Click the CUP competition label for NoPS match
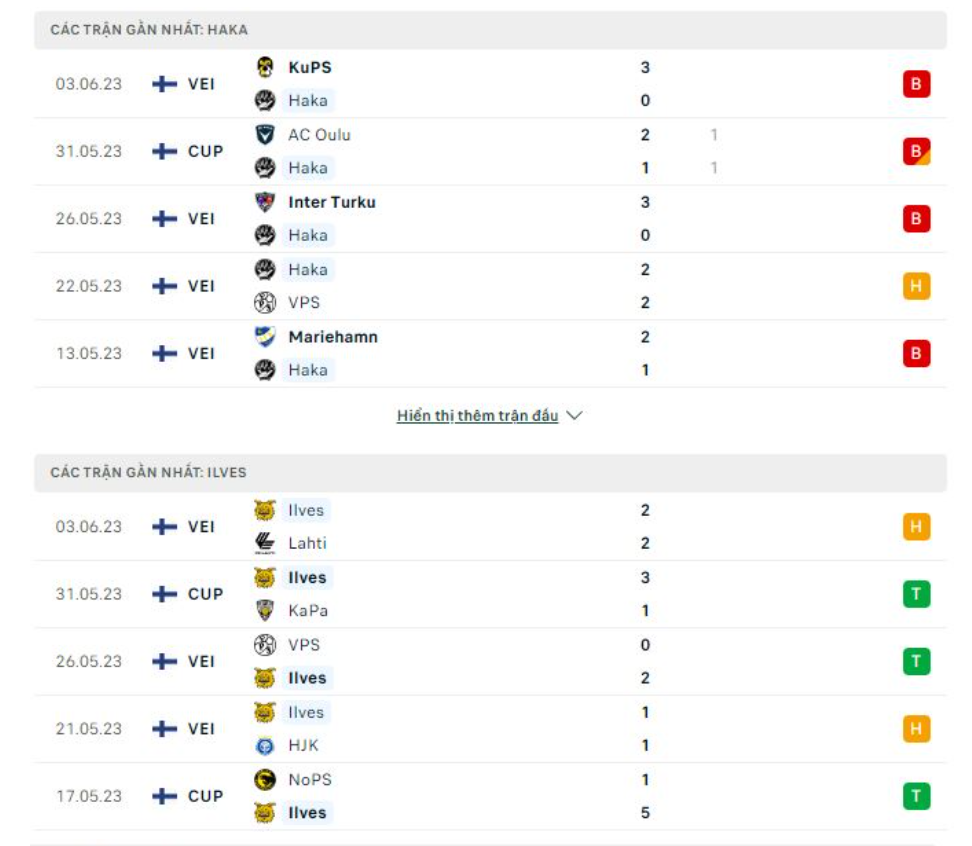972x846 pixels. [x=206, y=796]
